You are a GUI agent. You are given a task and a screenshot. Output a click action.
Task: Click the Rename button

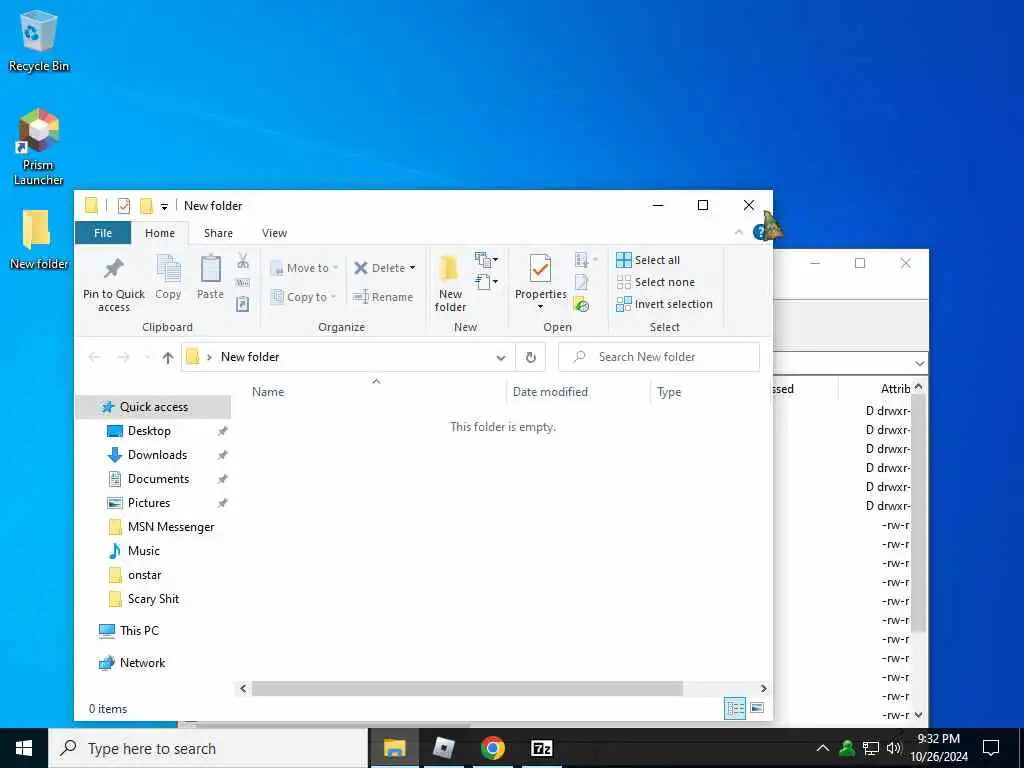point(383,297)
